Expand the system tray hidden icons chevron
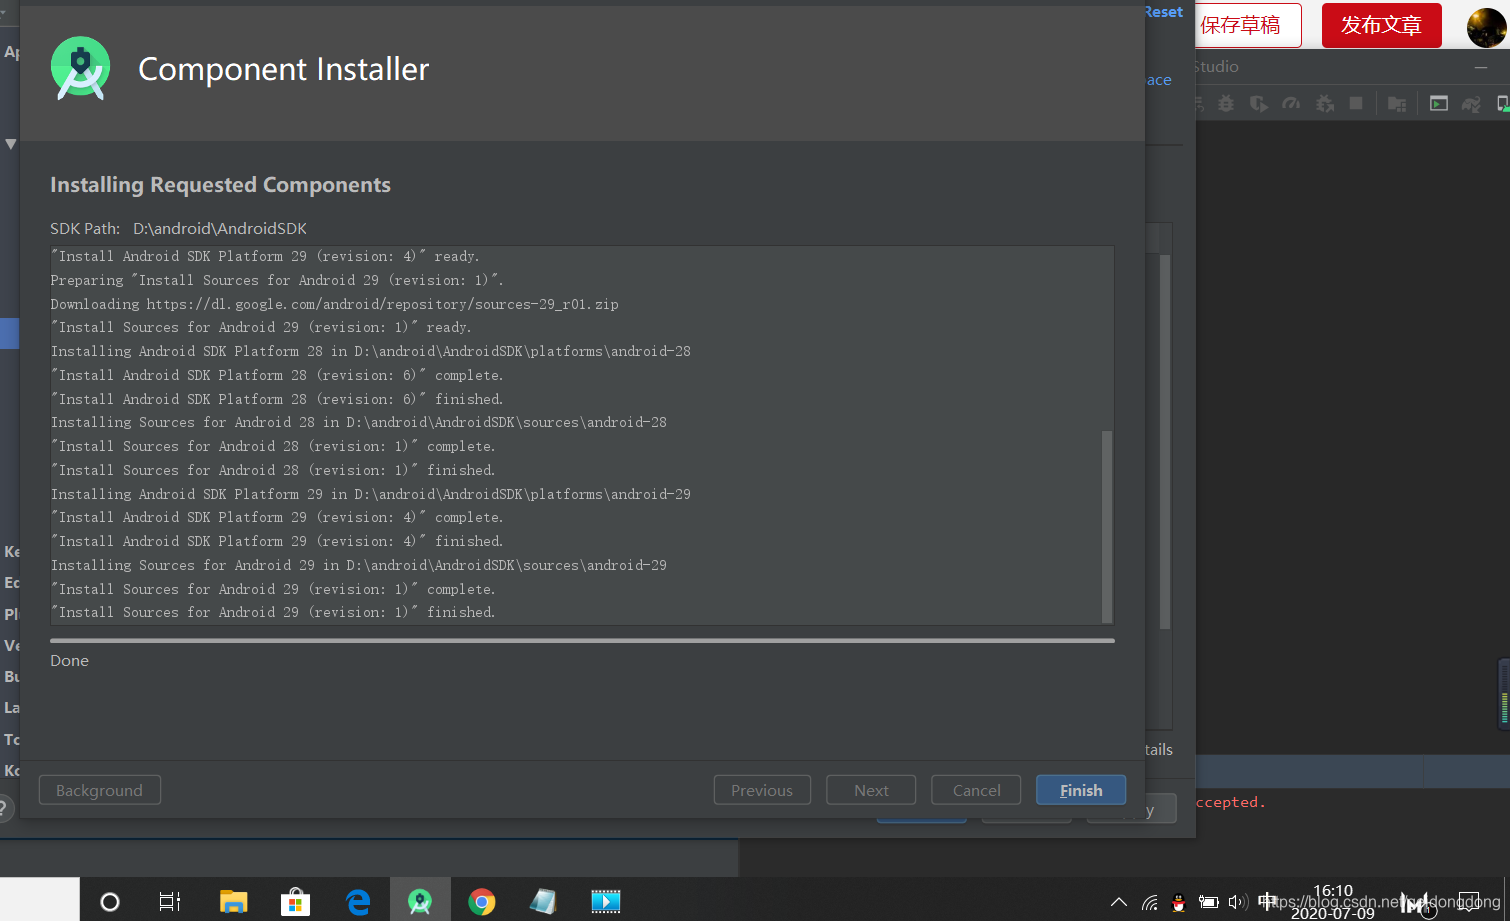 point(1119,902)
